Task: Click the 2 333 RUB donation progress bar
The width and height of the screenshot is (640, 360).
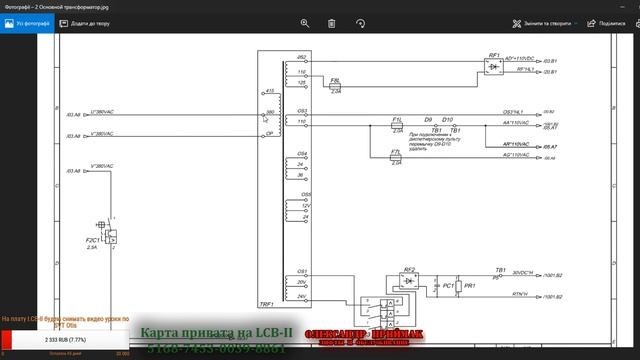Action: pos(65,340)
